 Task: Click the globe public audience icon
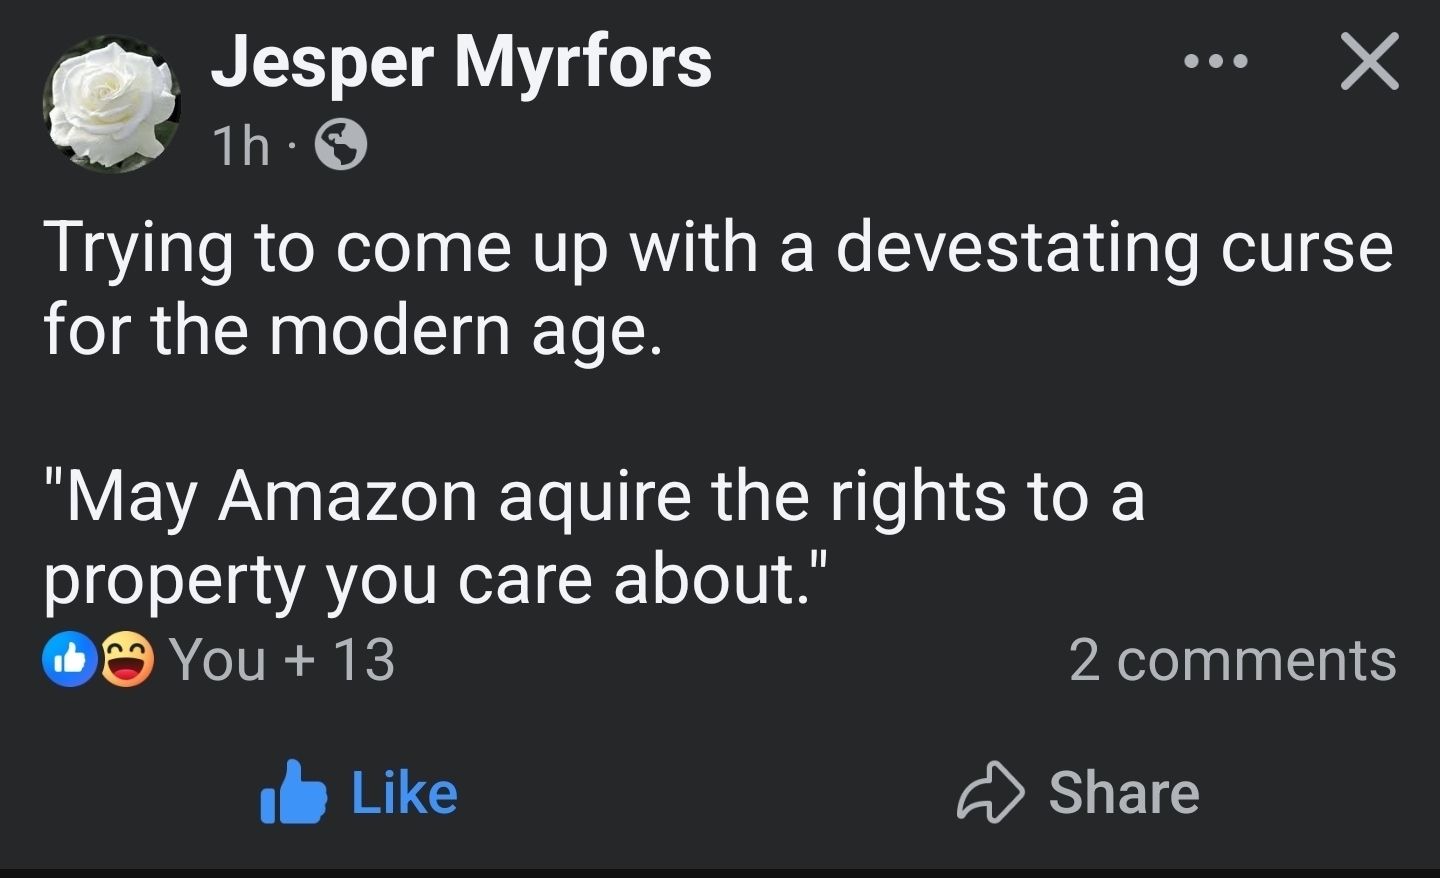pyautogui.click(x=341, y=146)
